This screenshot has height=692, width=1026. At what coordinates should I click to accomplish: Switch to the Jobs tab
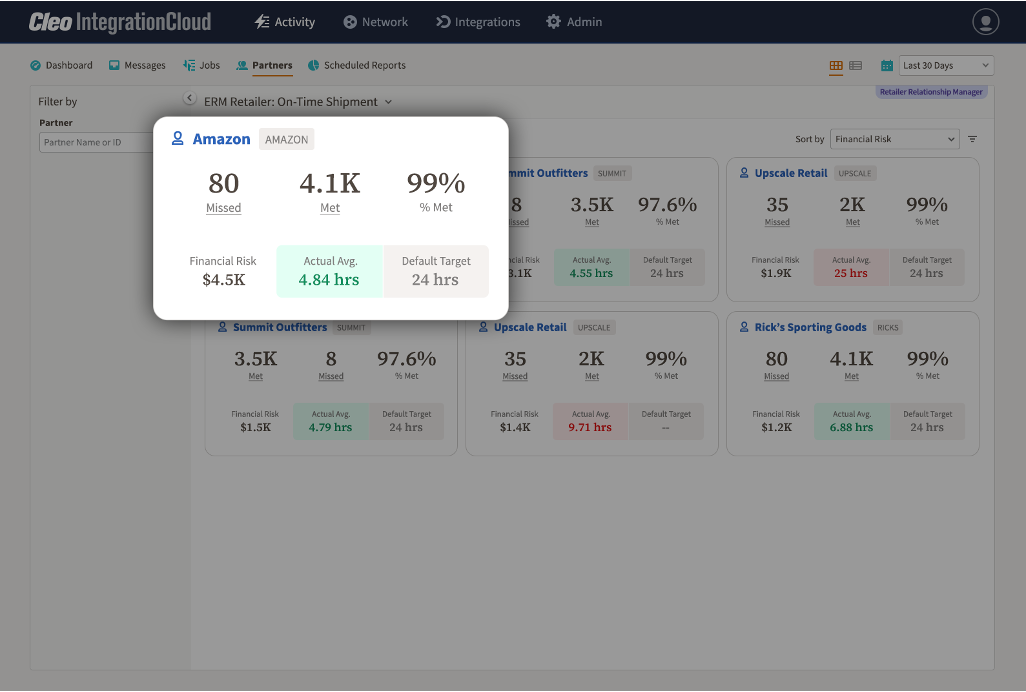202,65
